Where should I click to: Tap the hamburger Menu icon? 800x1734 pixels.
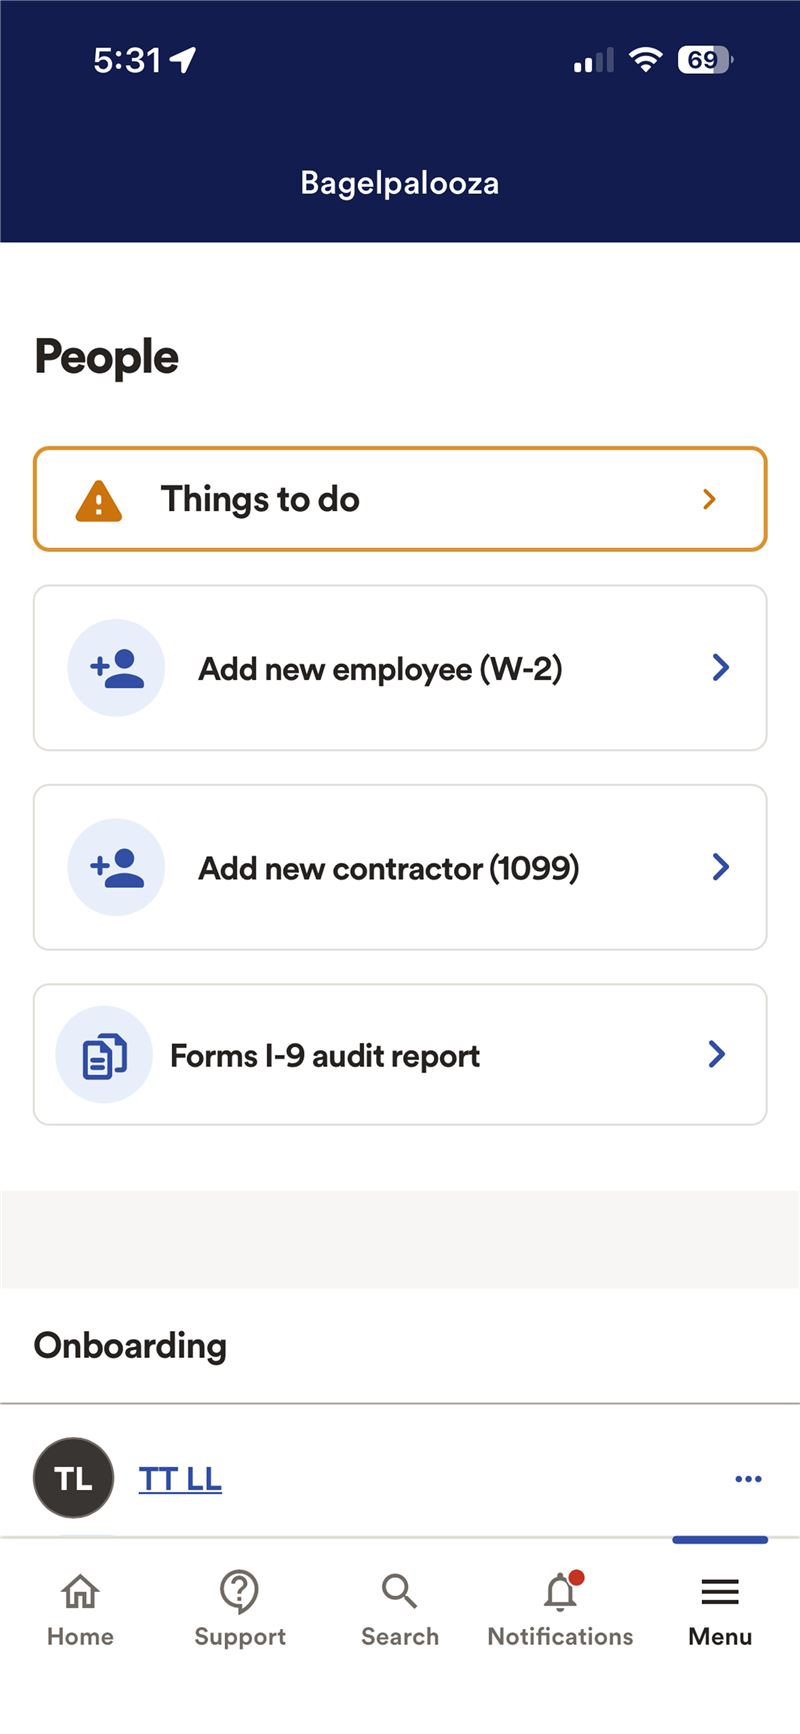pyautogui.click(x=720, y=1591)
